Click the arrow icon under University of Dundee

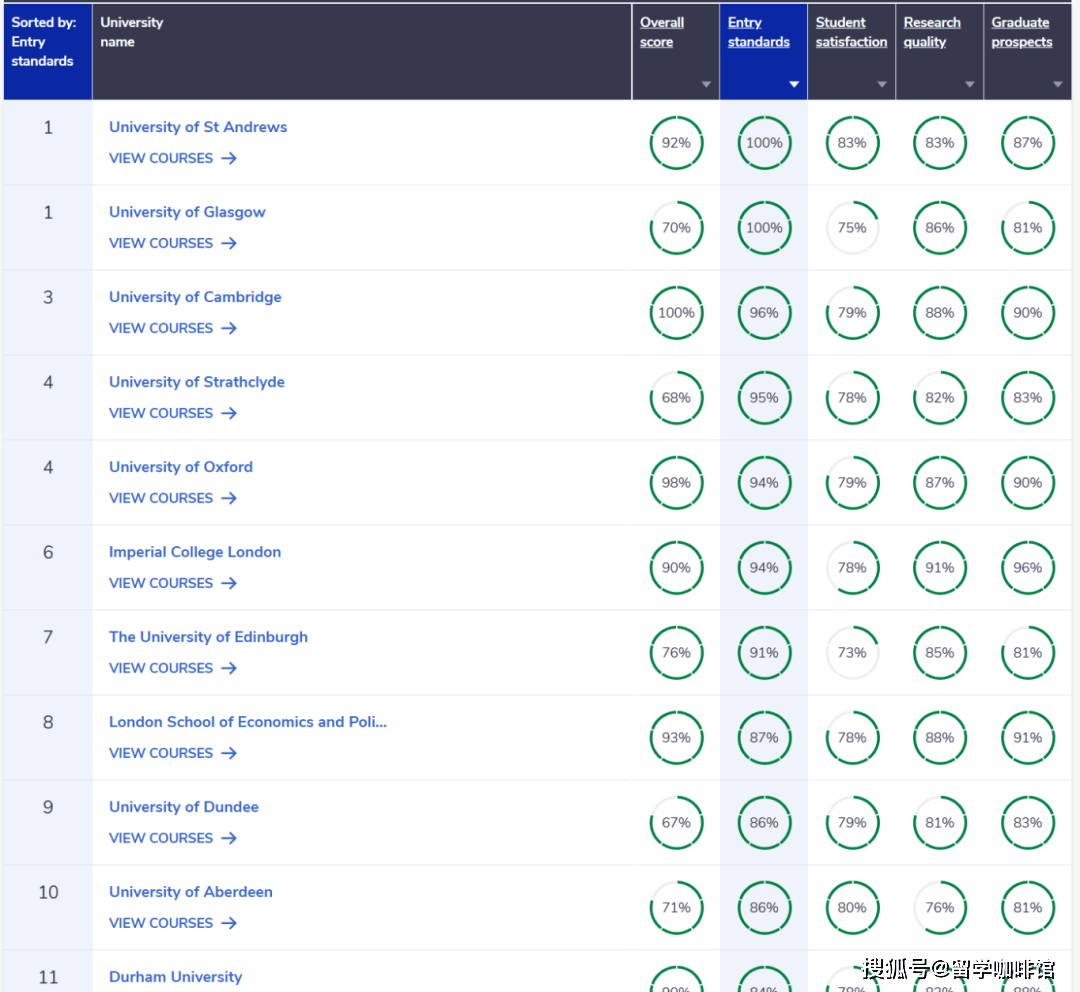[229, 838]
